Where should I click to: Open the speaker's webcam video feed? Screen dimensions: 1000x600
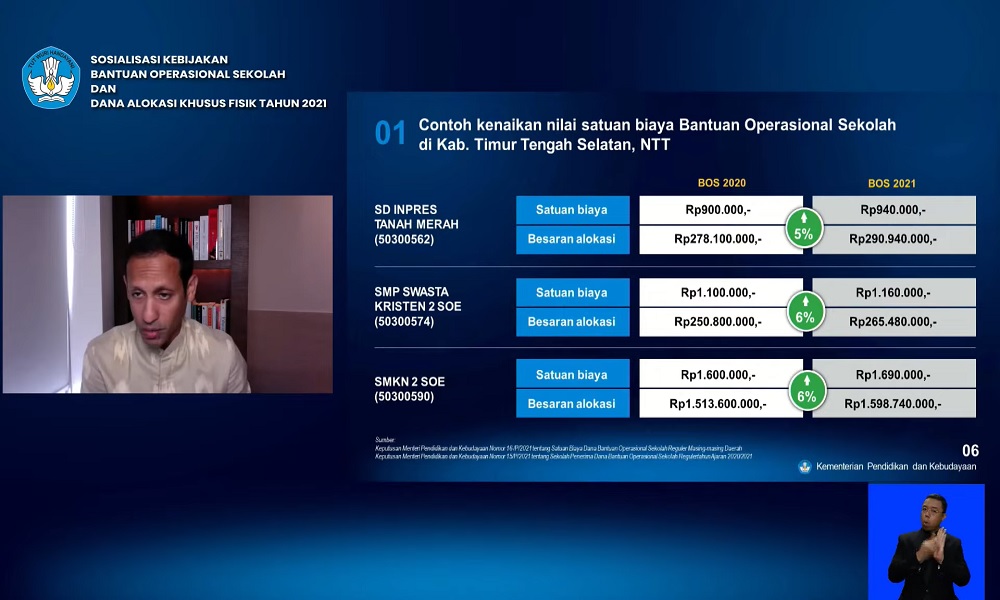168,294
